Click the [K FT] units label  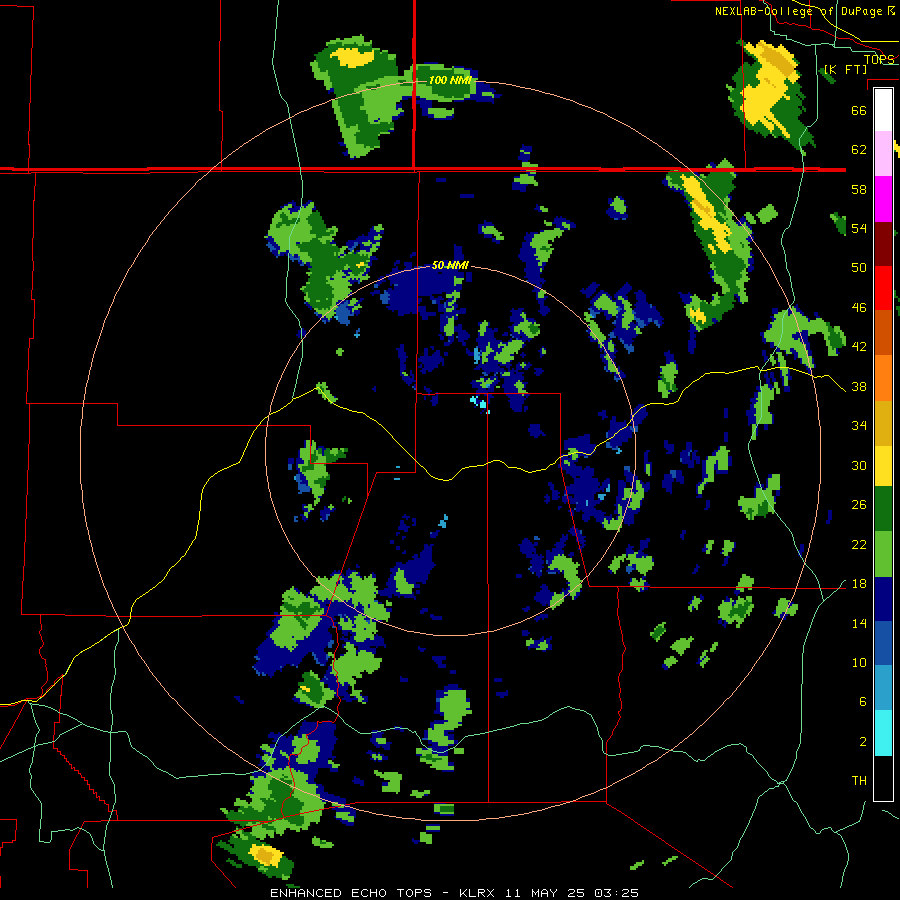click(845, 70)
